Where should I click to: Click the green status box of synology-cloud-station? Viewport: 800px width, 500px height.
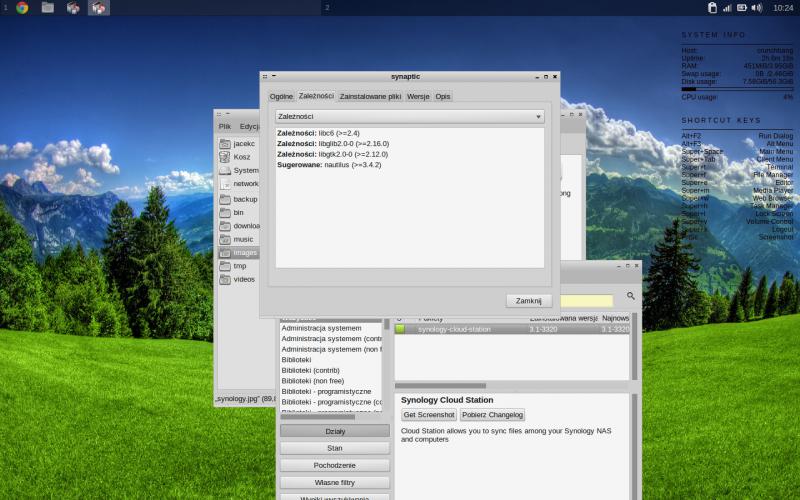point(400,329)
